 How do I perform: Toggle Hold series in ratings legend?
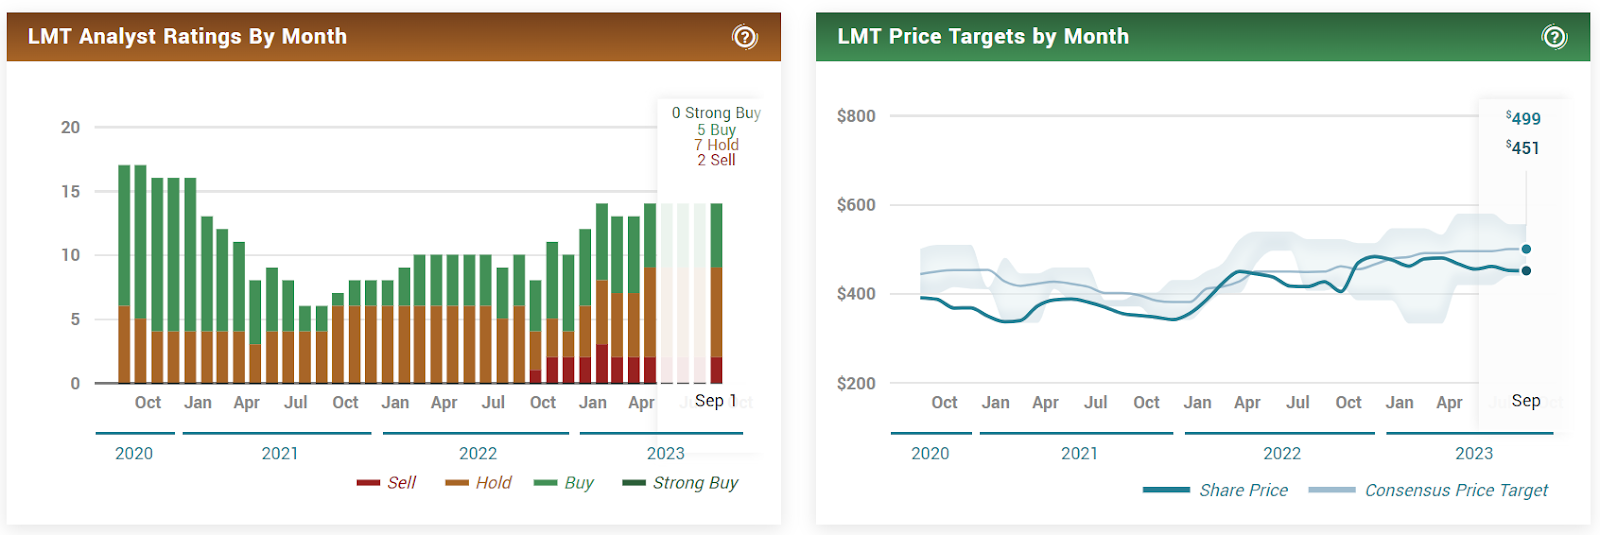pos(478,483)
